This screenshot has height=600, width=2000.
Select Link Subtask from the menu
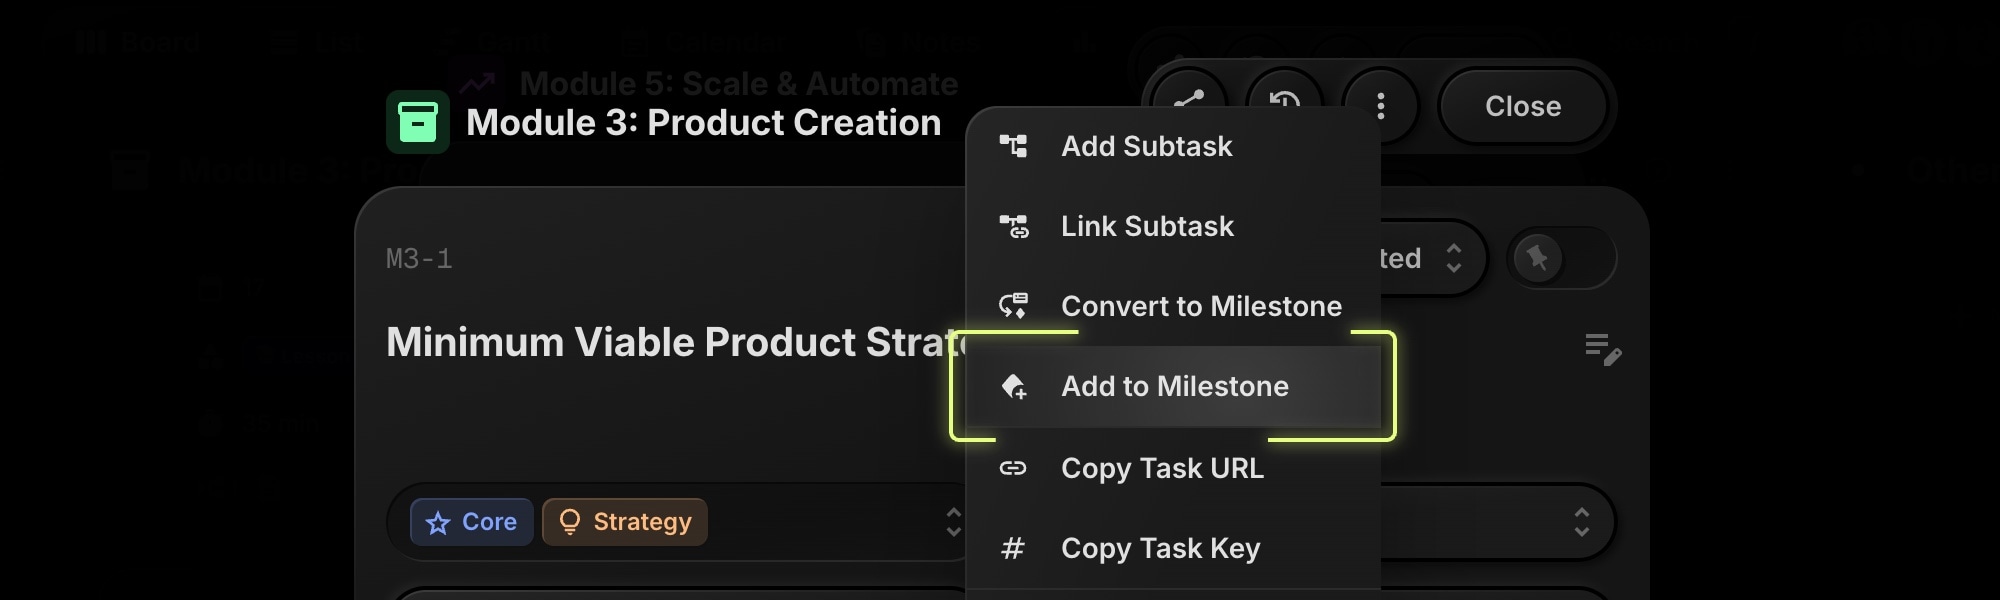coord(1146,226)
